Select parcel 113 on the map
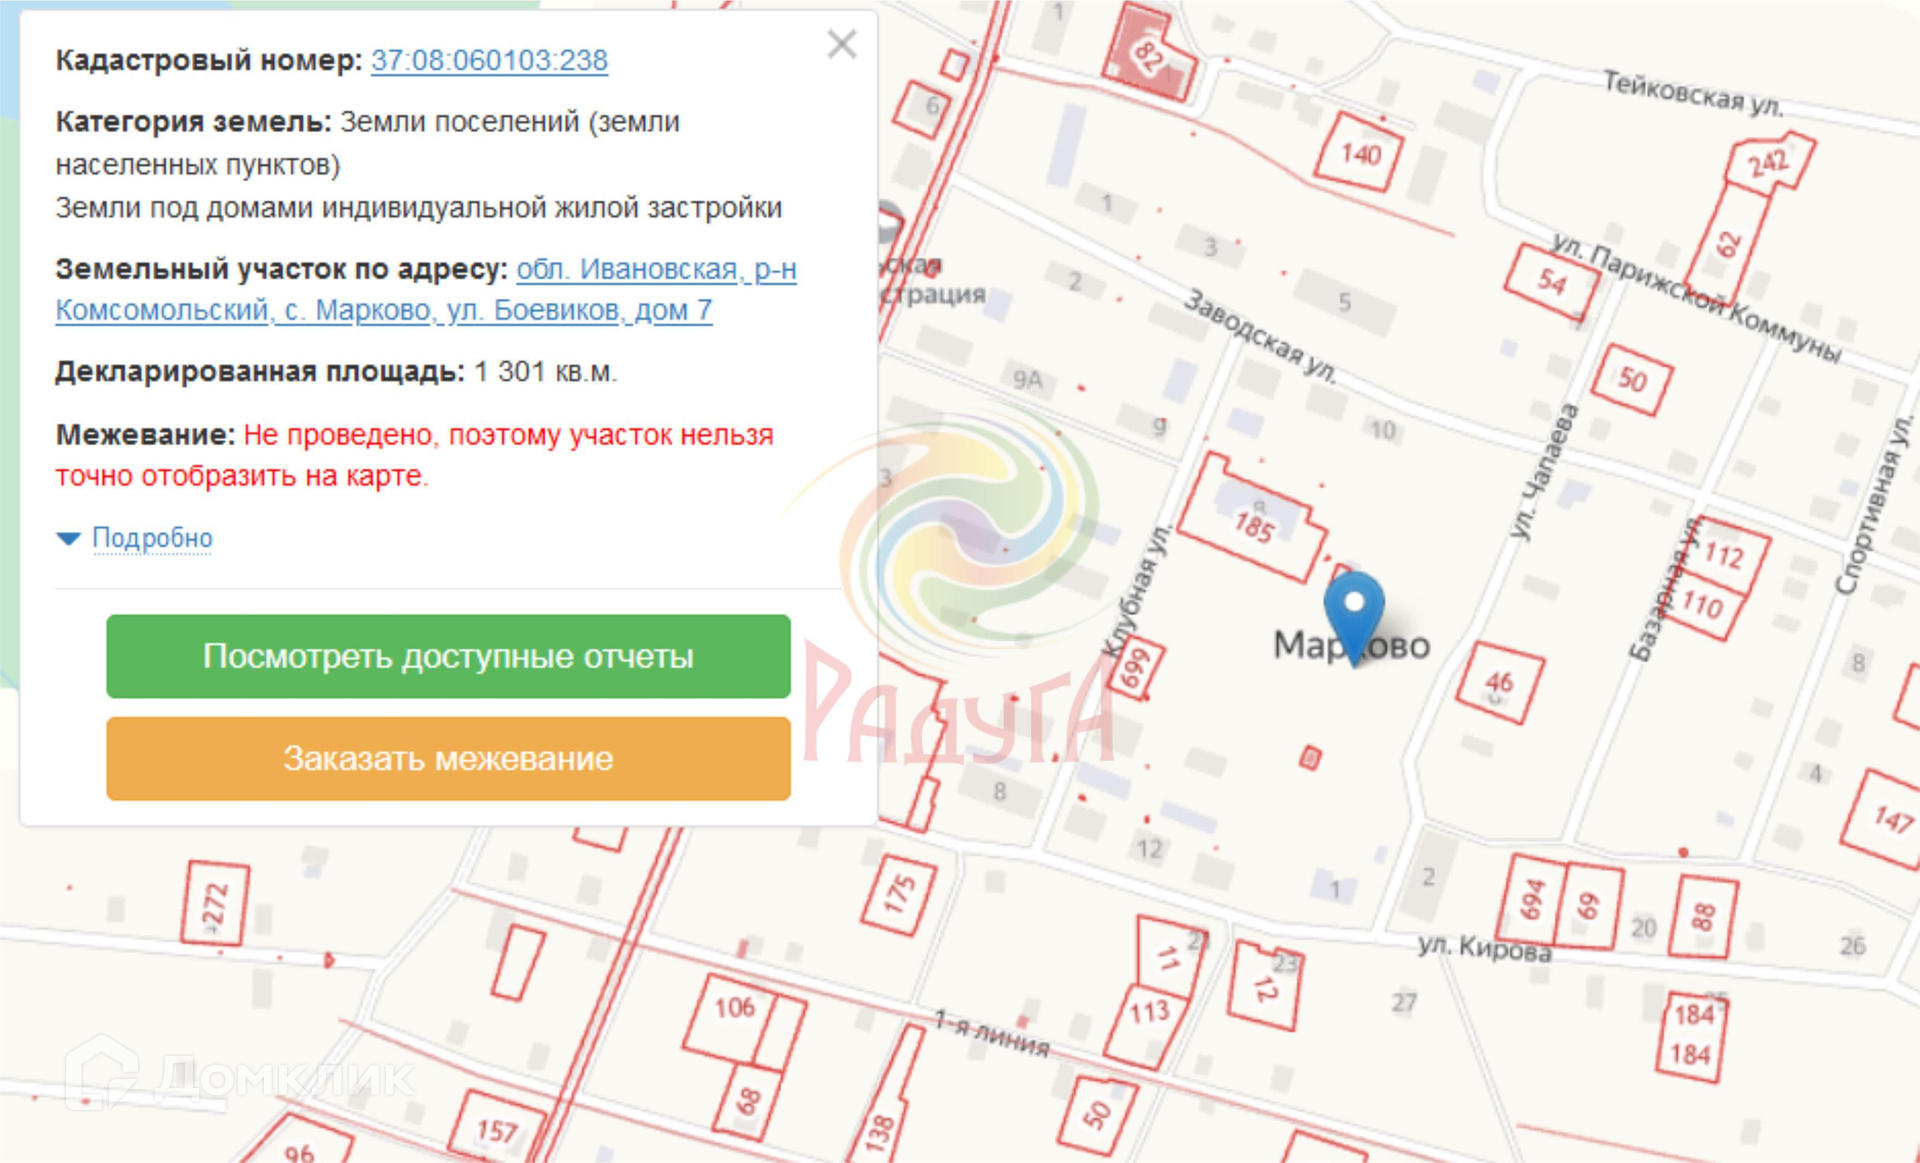The image size is (1920, 1163). (x=1148, y=1013)
